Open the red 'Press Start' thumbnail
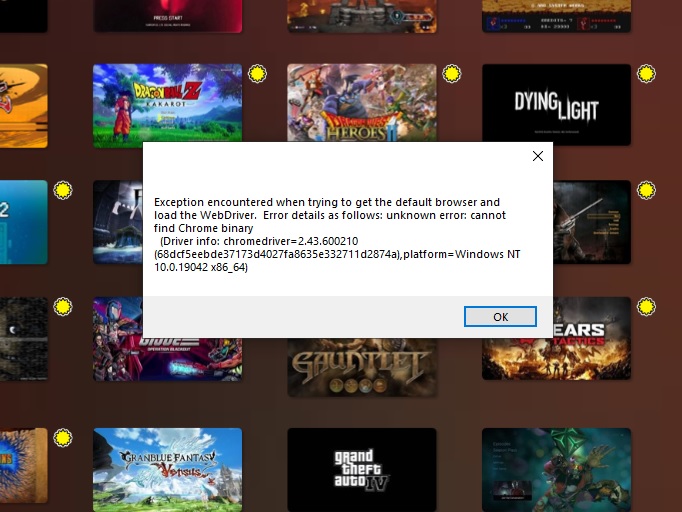 pos(167,16)
